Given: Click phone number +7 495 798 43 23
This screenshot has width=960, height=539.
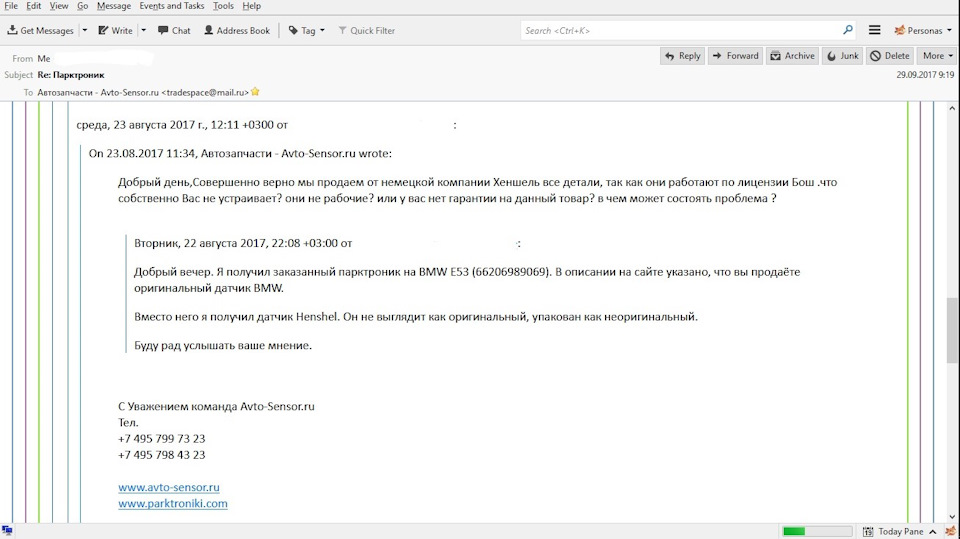Looking at the screenshot, I should click(162, 455).
